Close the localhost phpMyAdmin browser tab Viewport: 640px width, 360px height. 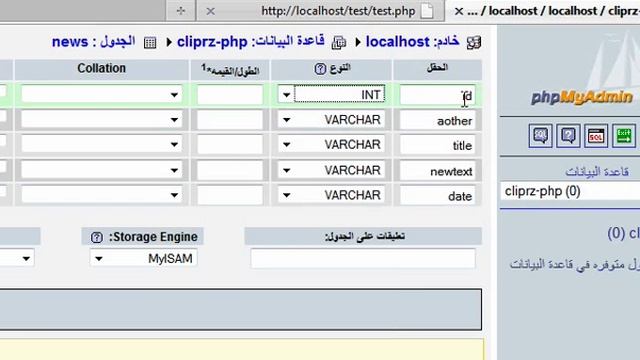click(x=459, y=11)
